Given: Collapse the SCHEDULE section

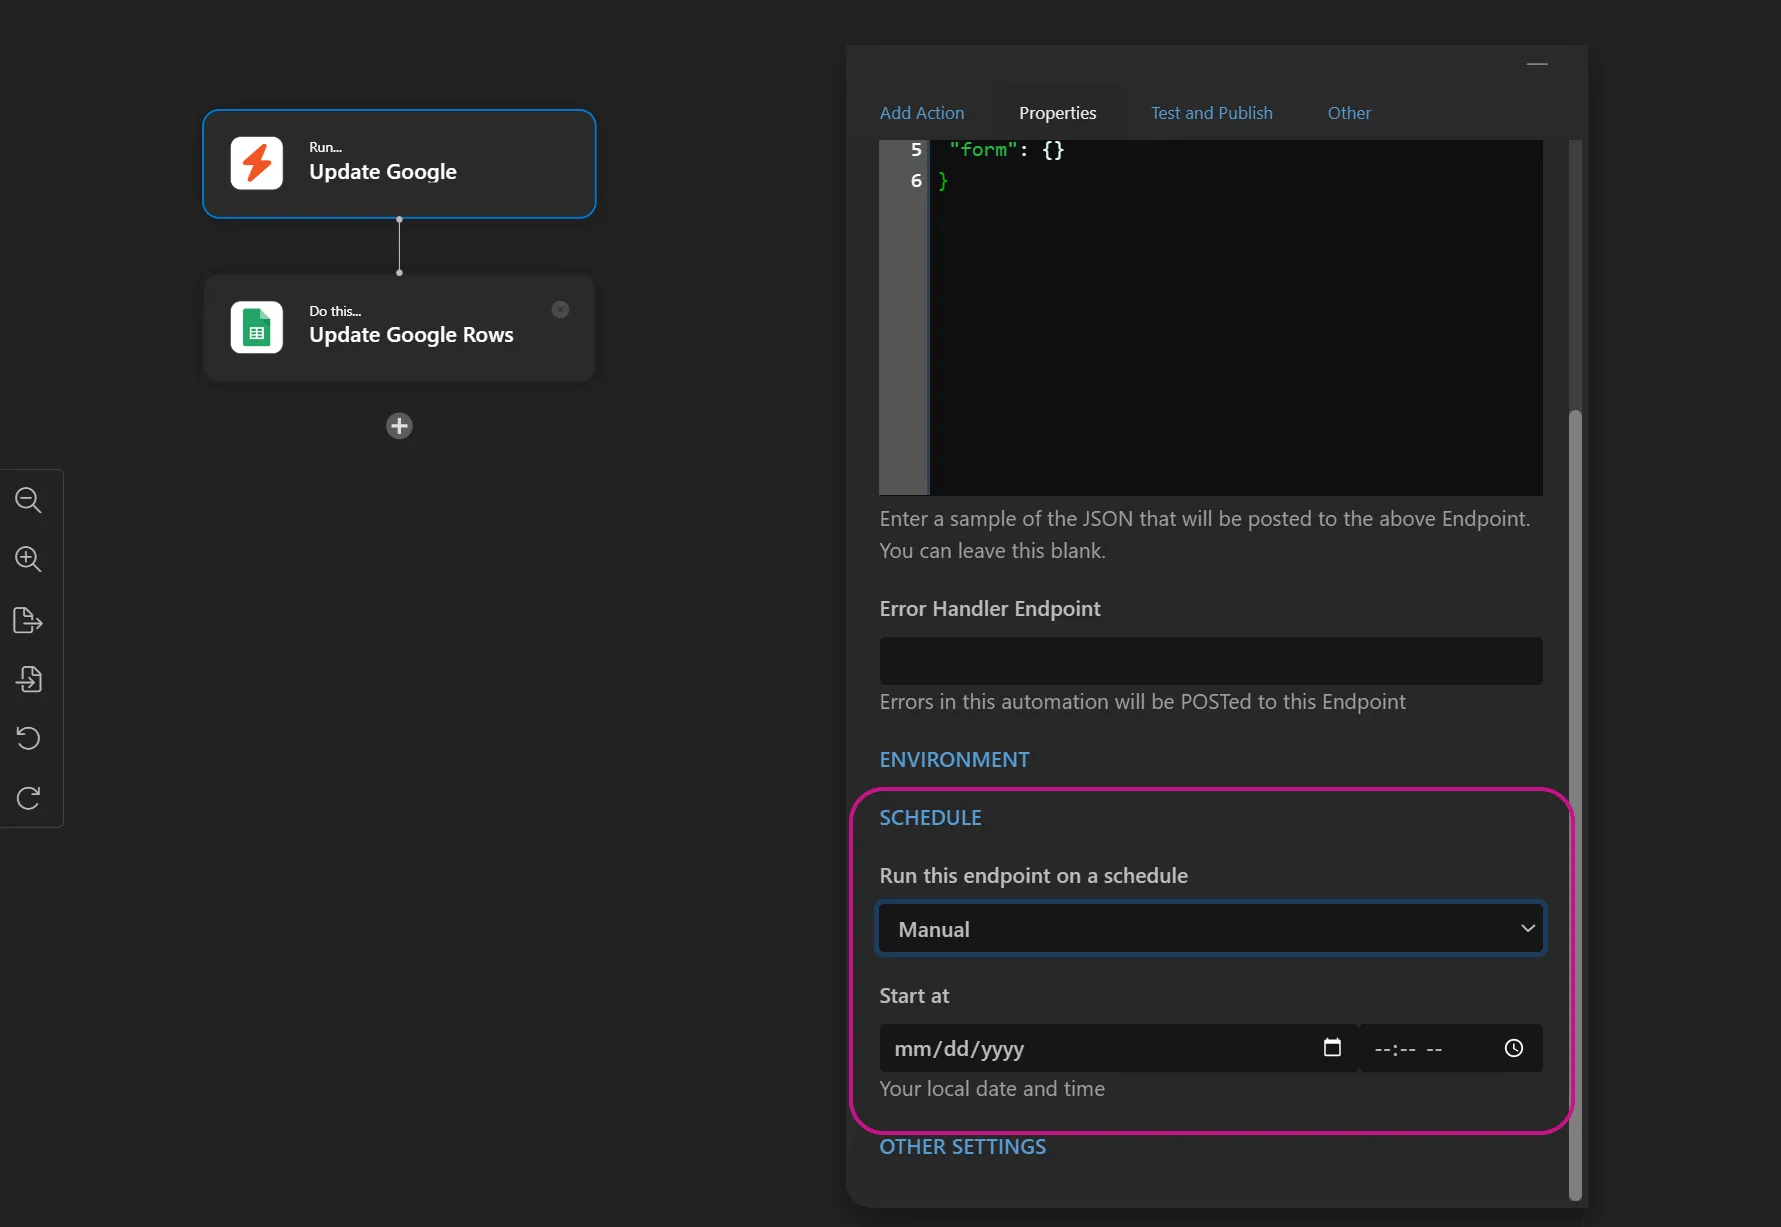Looking at the screenshot, I should (930, 818).
